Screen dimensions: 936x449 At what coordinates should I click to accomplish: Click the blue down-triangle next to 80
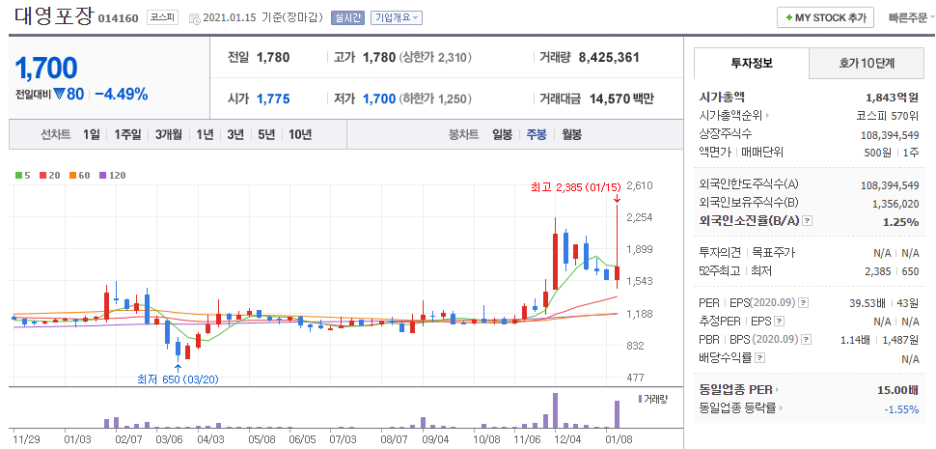(x=58, y=94)
